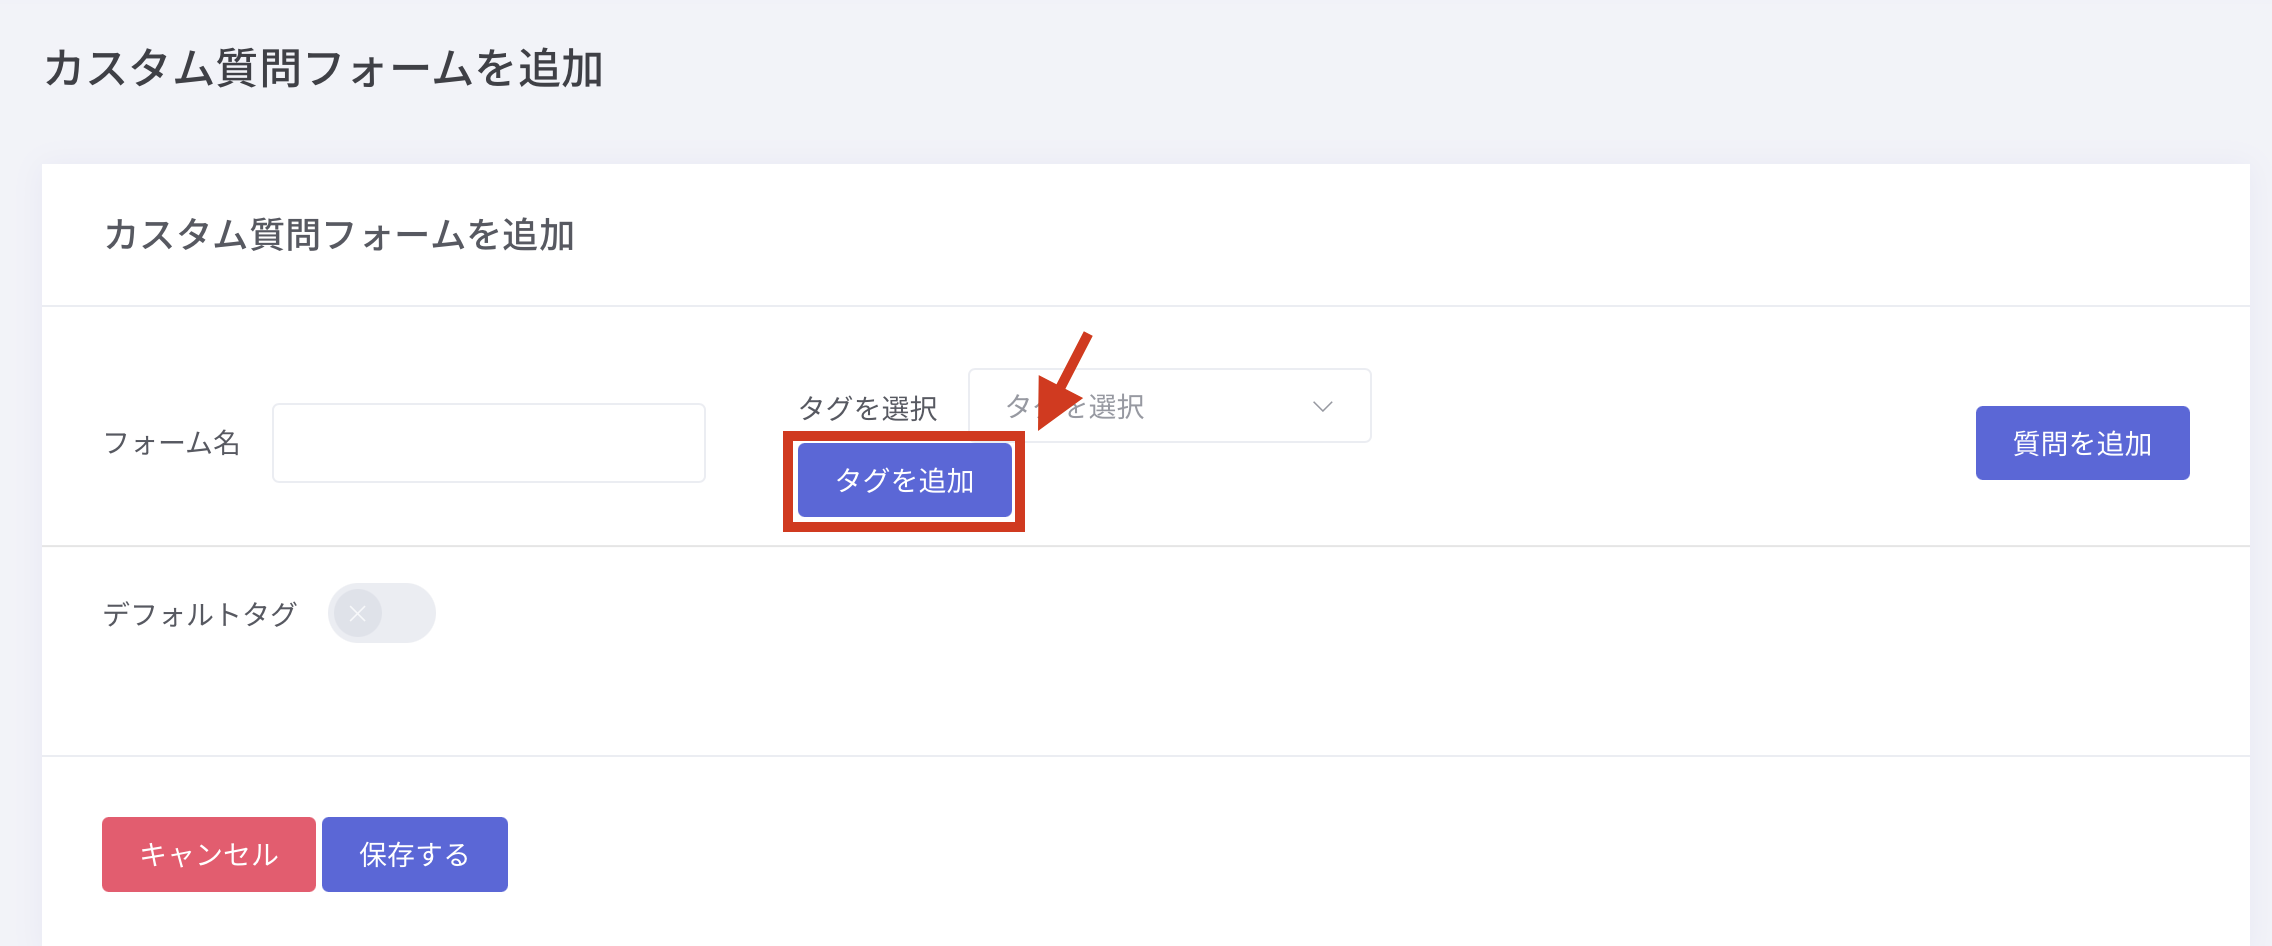Click the フォーム名 text input field
The image size is (2272, 946).
488,443
